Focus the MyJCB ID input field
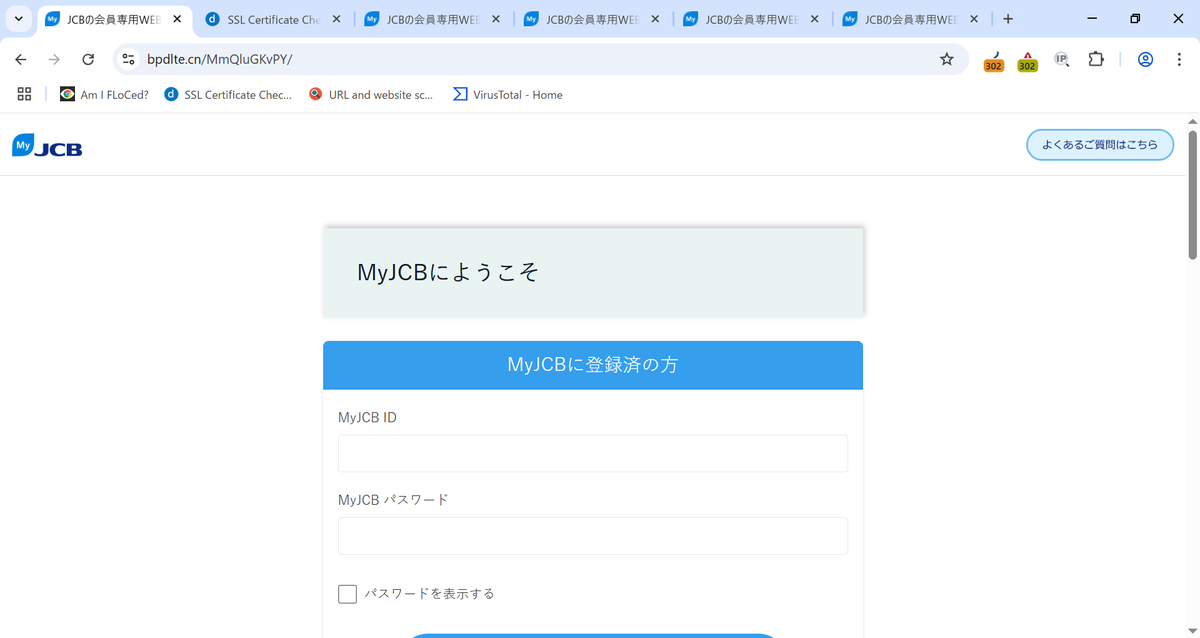Screen dimensions: 1200x638 [x=593, y=453]
